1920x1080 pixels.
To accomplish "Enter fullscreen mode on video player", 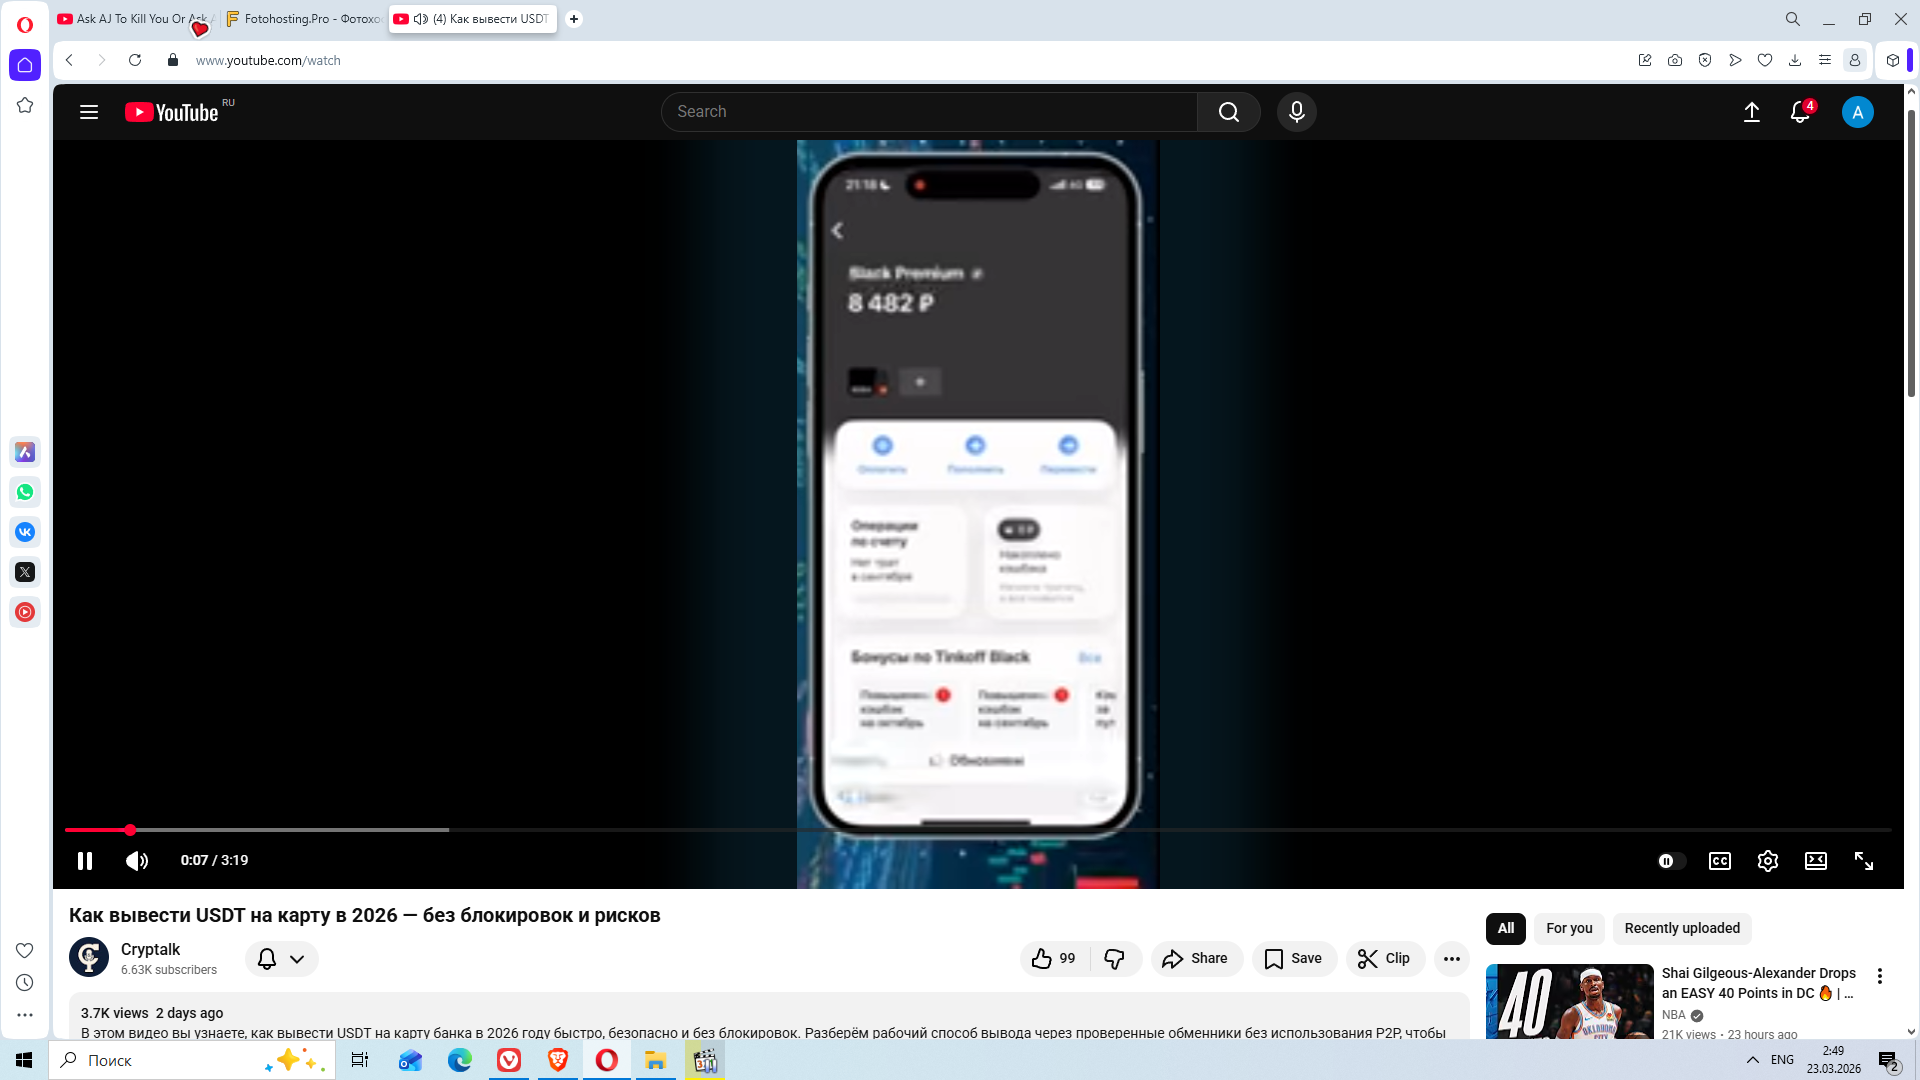I will coord(1863,861).
